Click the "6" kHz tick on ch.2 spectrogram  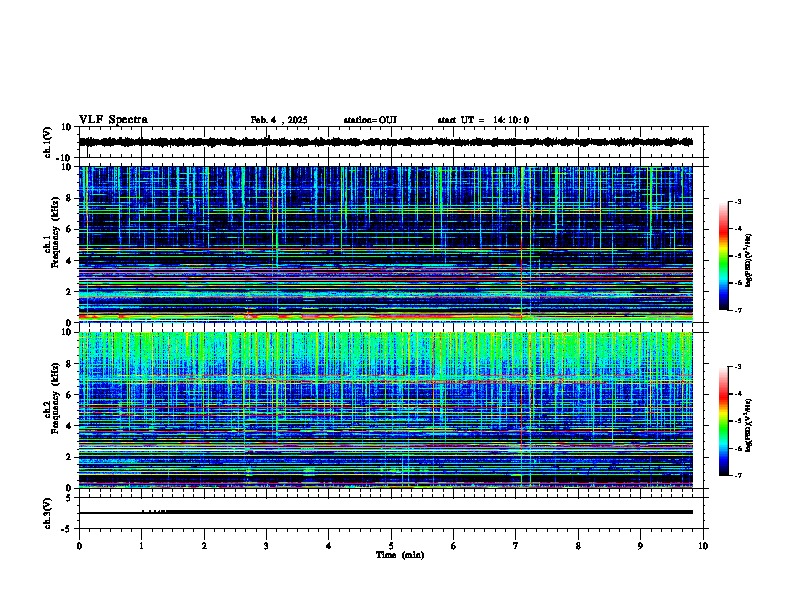[70, 395]
